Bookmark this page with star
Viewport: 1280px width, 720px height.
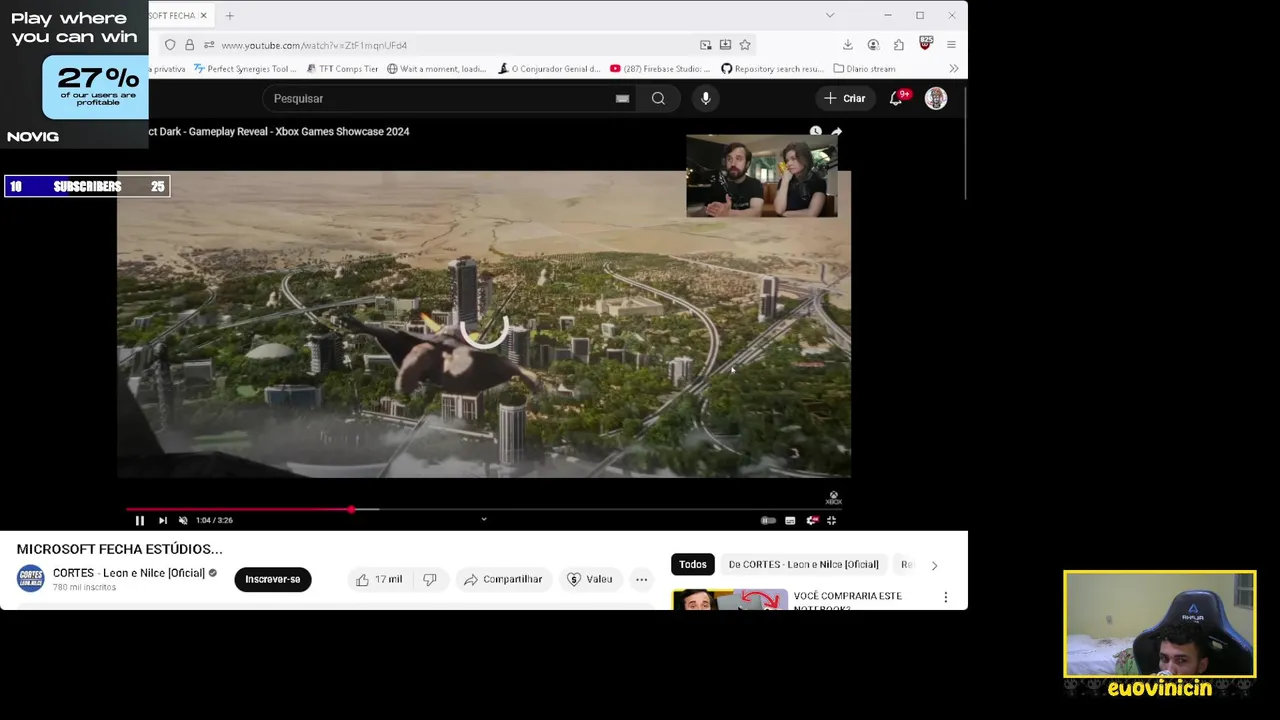click(745, 45)
